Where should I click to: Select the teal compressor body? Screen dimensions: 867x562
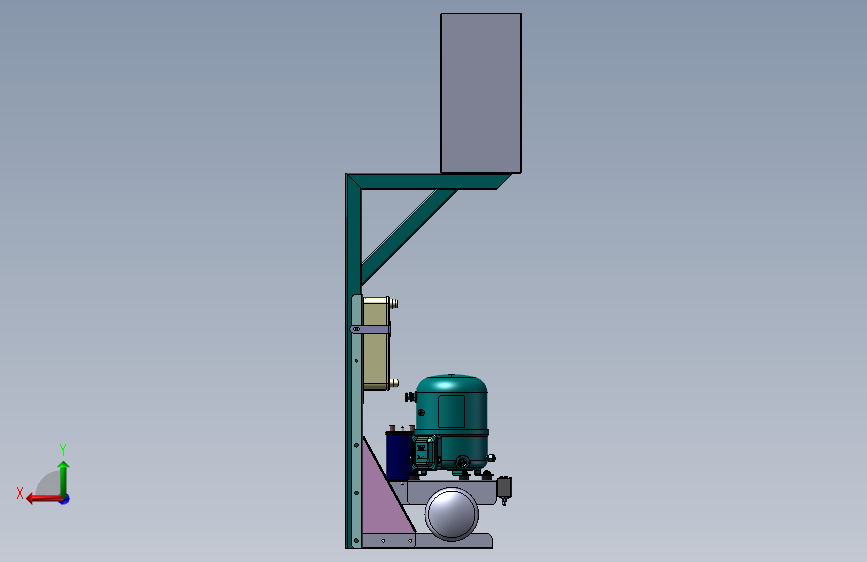tap(452, 423)
